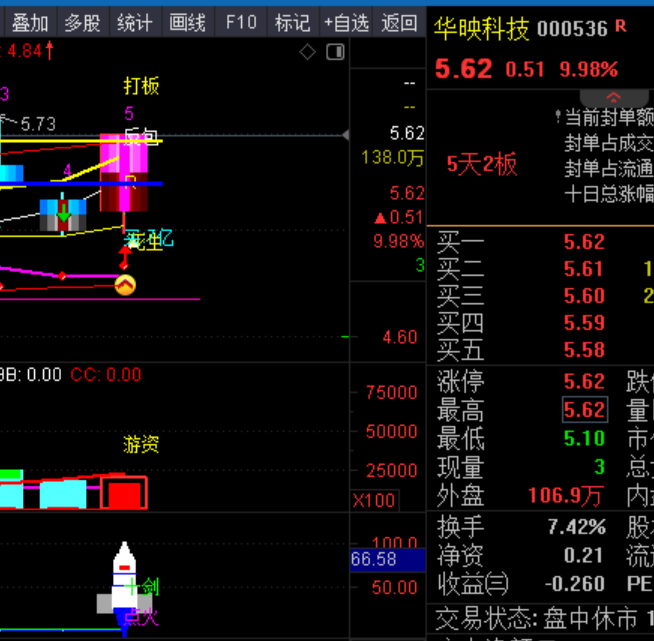Click the 最低 value 5.10
The image size is (654, 641).
584,439
